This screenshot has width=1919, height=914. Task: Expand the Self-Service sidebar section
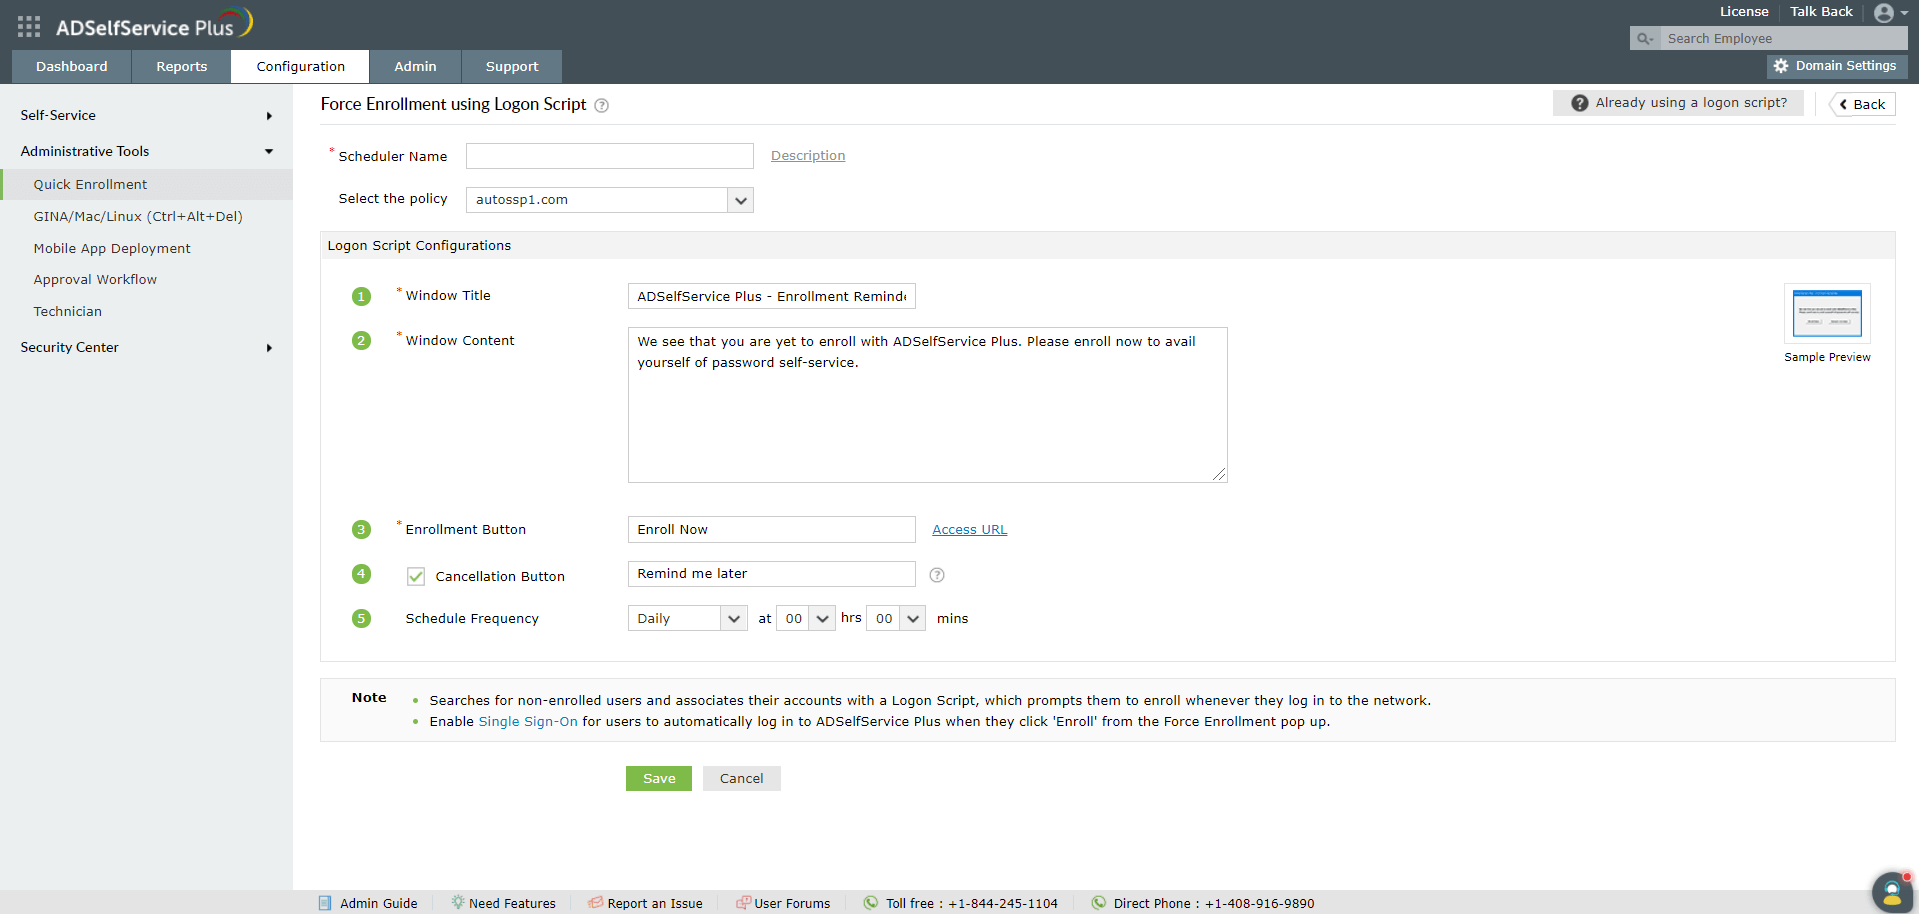[146, 116]
